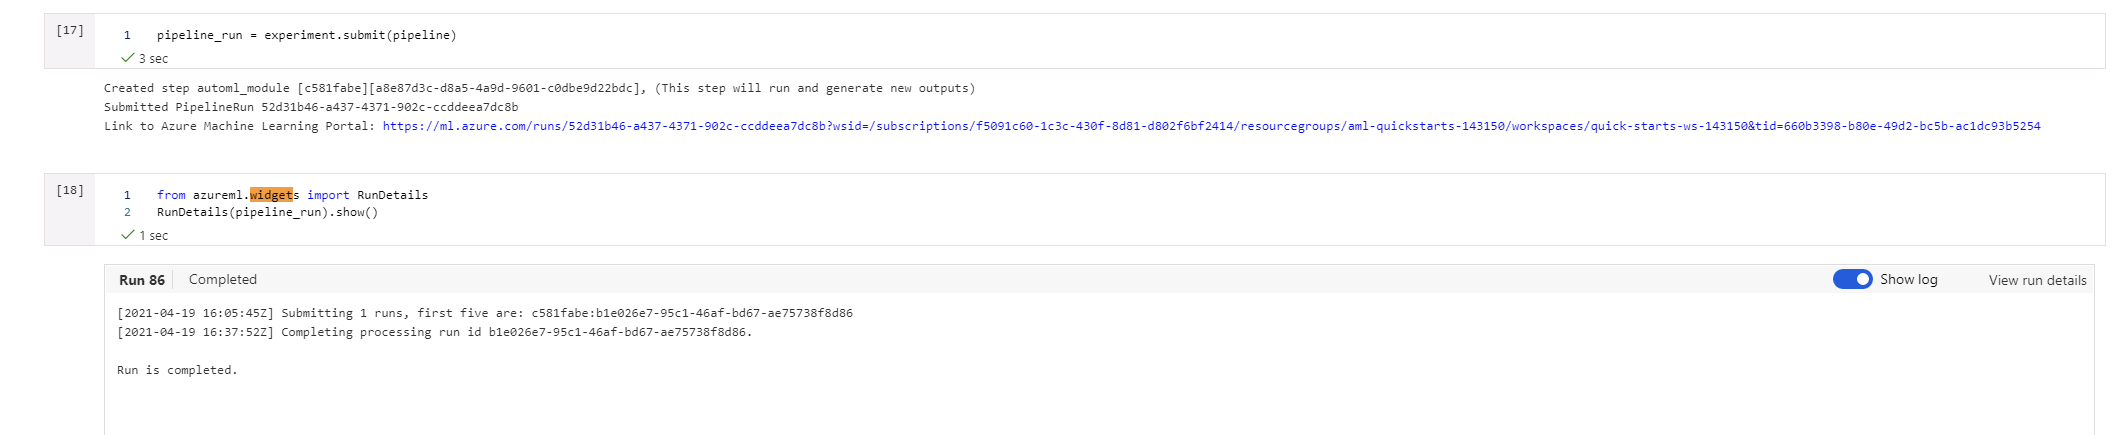The image size is (2116, 435).
Task: Click the green checkmark beside '1 sec'
Action: (x=127, y=235)
